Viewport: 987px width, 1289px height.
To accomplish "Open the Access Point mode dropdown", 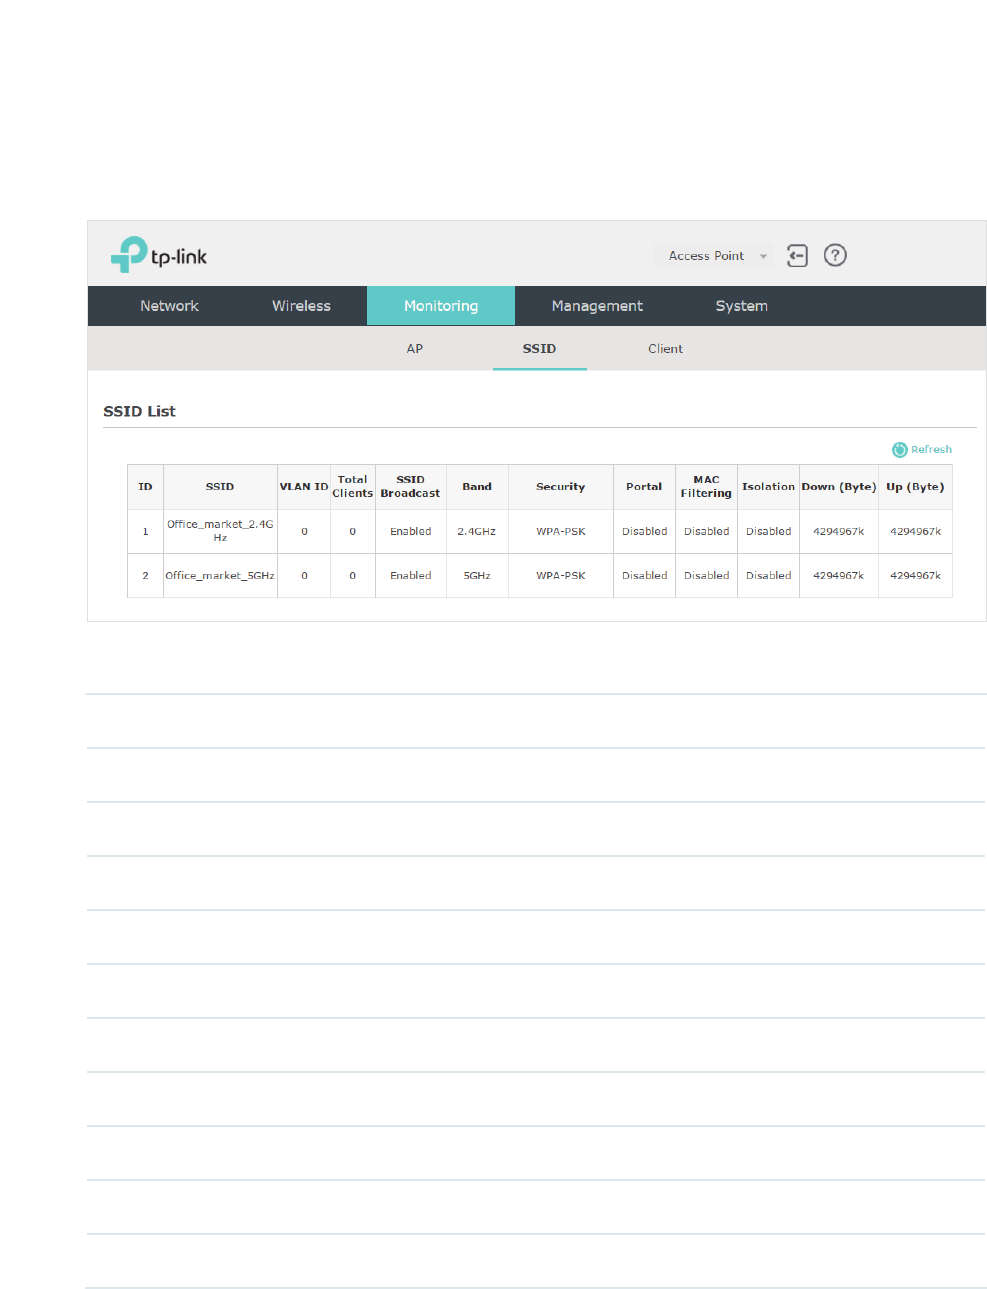I will (713, 256).
